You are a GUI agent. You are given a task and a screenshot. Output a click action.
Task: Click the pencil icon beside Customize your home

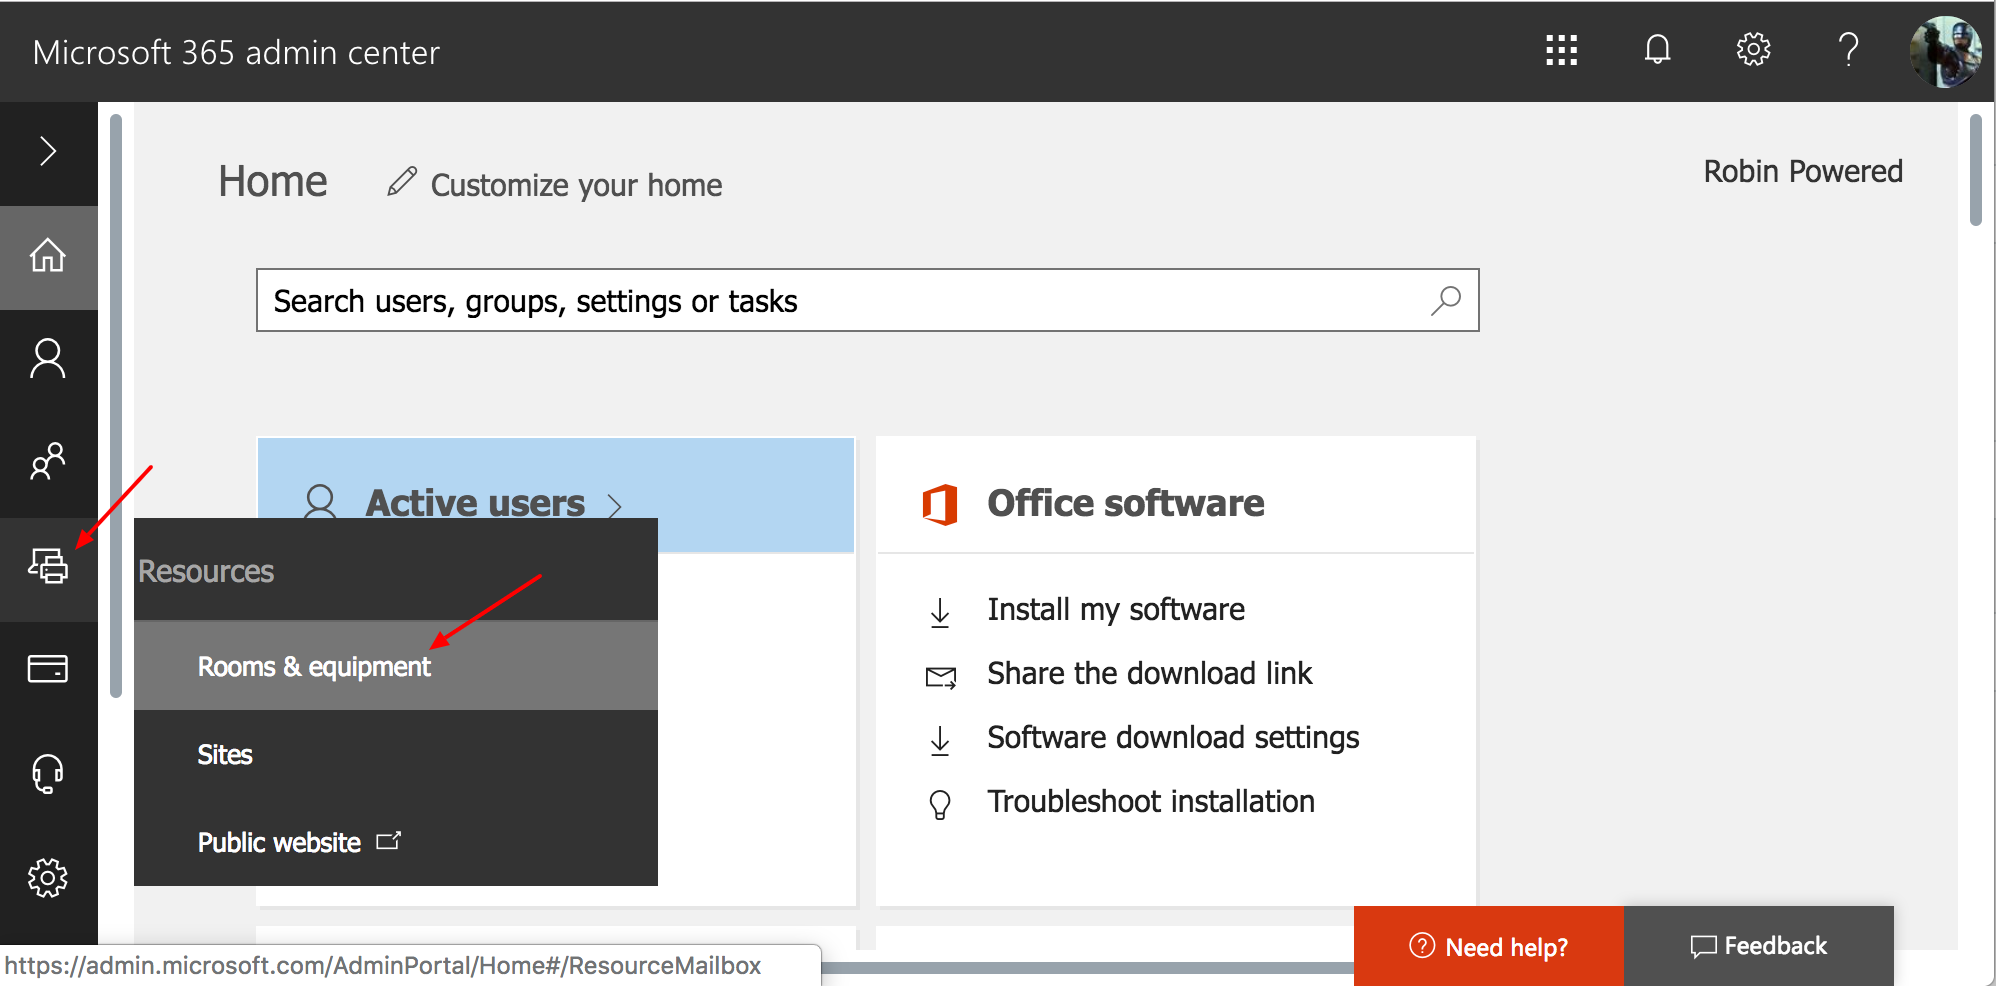402,182
